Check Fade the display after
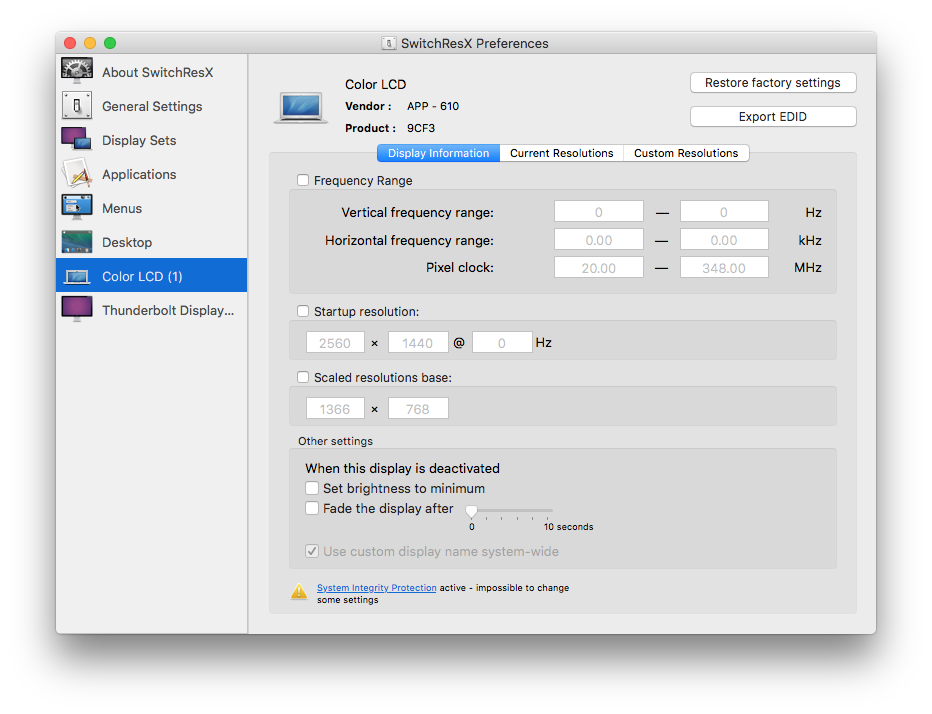 tap(312, 508)
